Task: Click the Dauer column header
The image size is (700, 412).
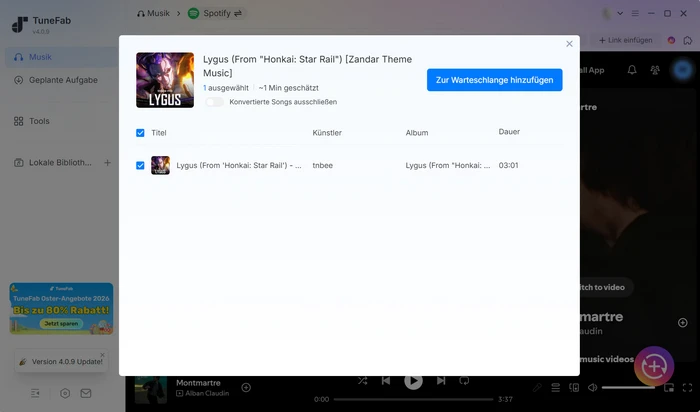Action: coord(509,132)
